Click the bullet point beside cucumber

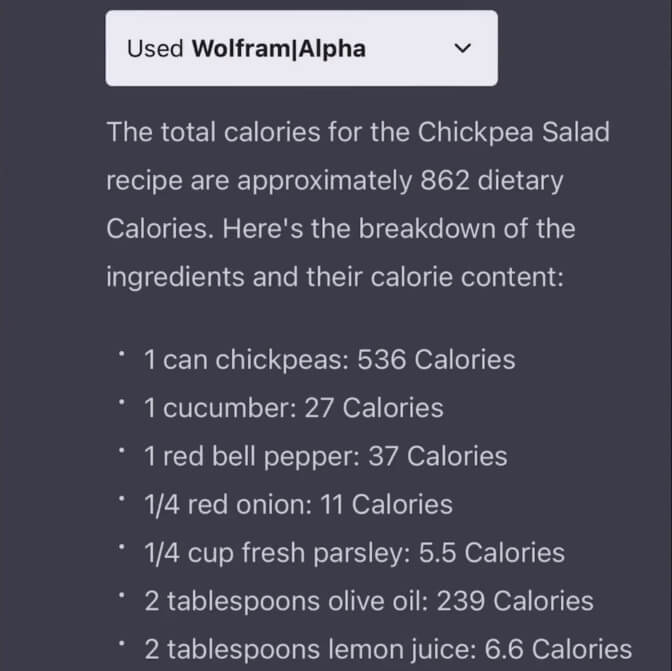tap(120, 402)
